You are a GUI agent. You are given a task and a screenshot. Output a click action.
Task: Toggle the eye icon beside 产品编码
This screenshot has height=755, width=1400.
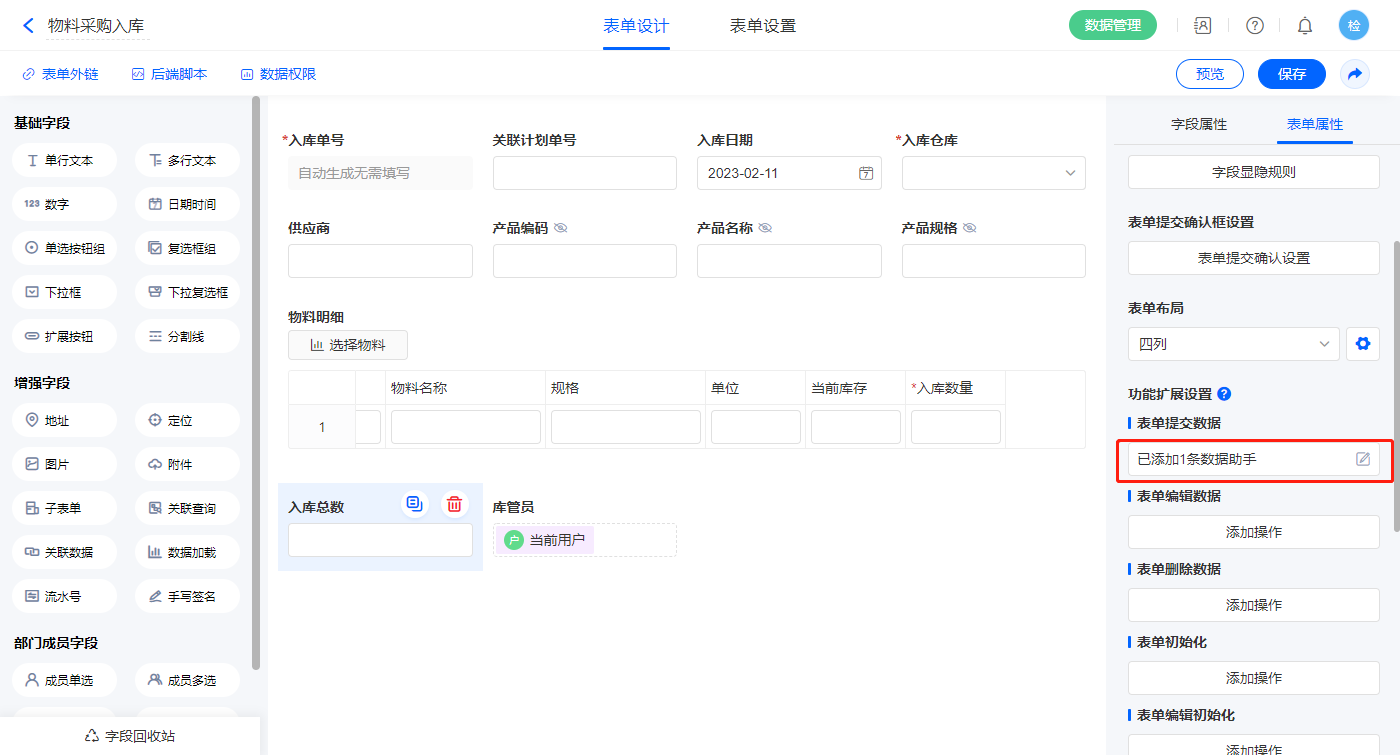pos(561,228)
